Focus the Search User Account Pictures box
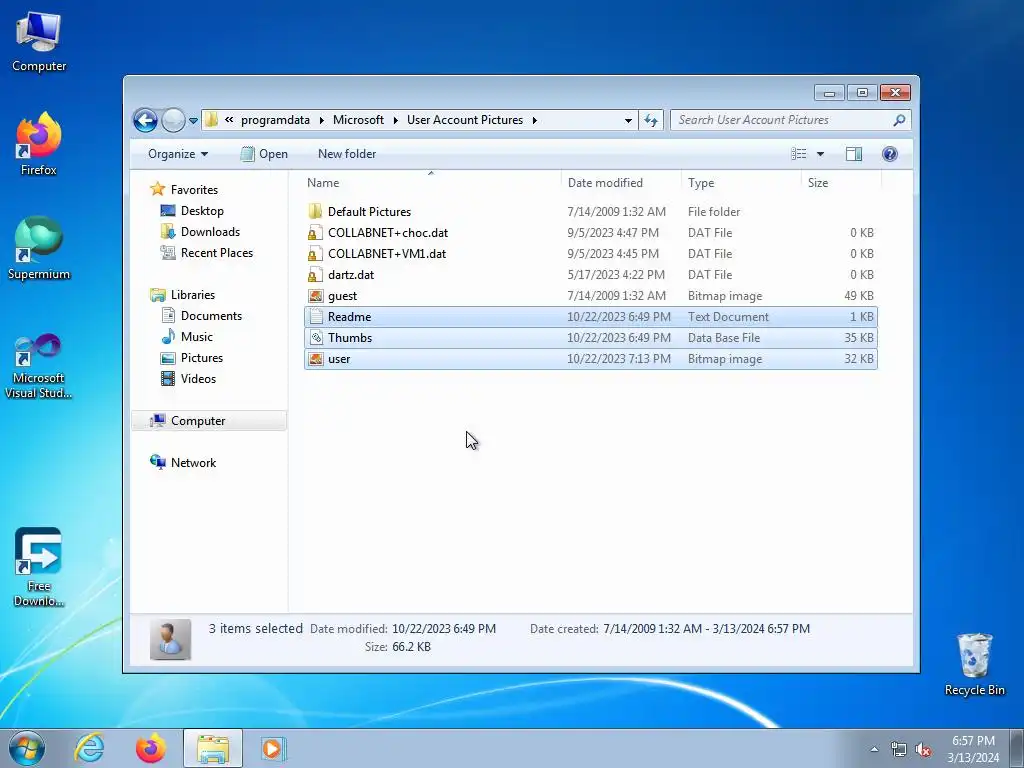This screenshot has width=1024, height=768. 783,120
